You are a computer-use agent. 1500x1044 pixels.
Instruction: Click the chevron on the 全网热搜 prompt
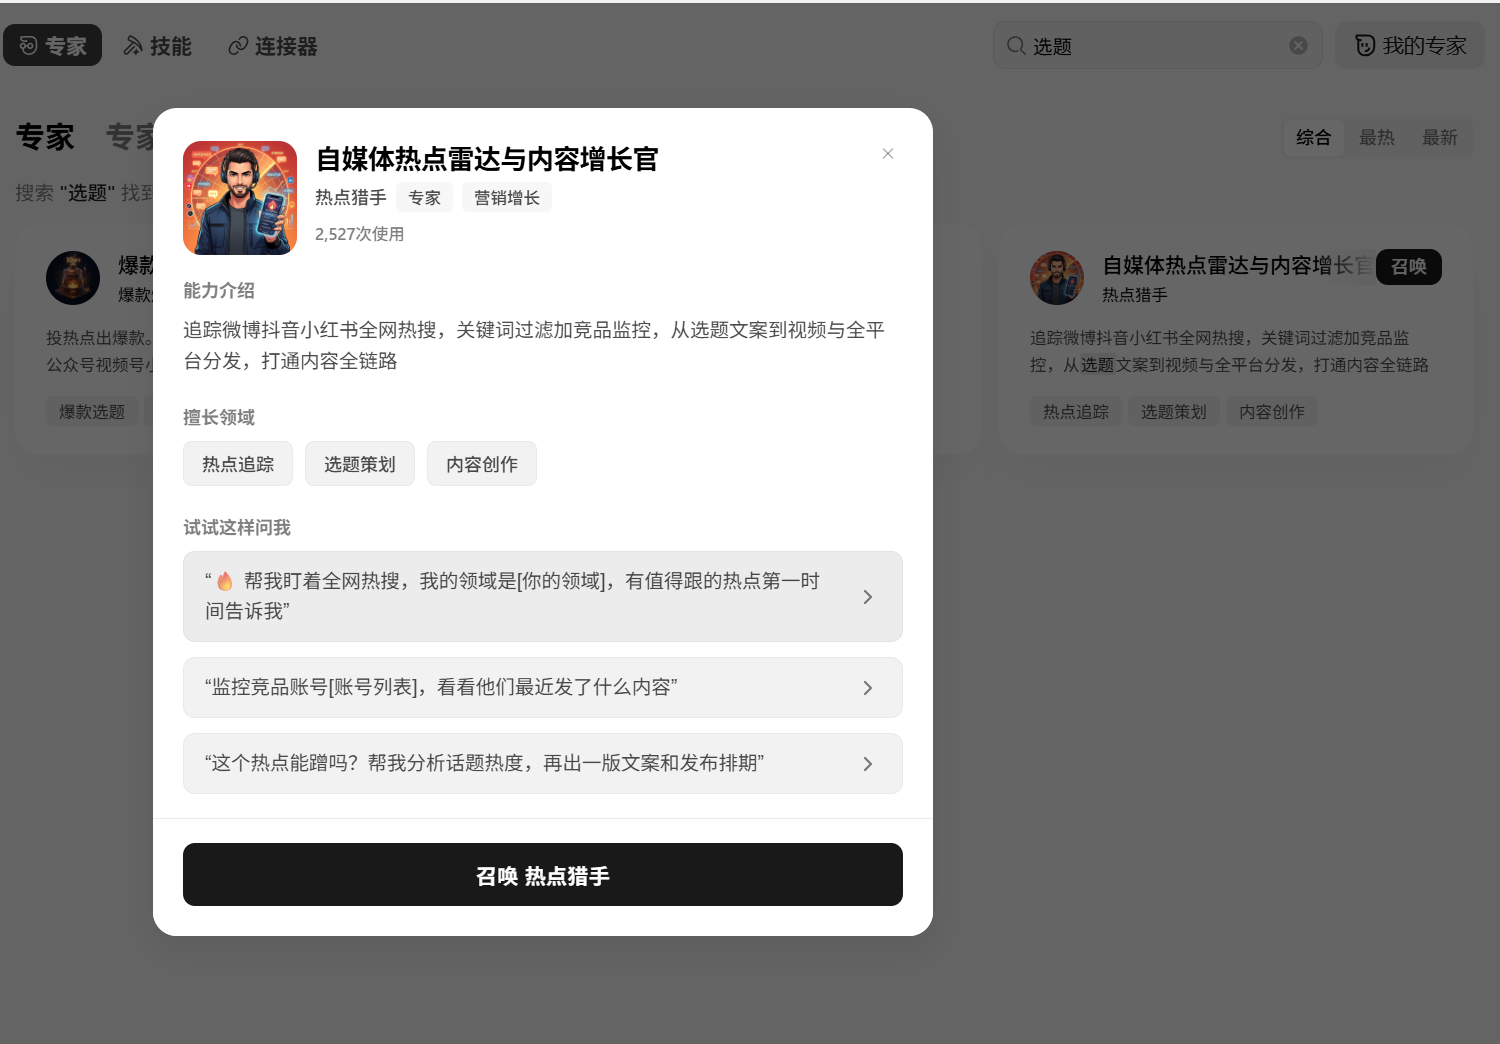[x=868, y=597]
